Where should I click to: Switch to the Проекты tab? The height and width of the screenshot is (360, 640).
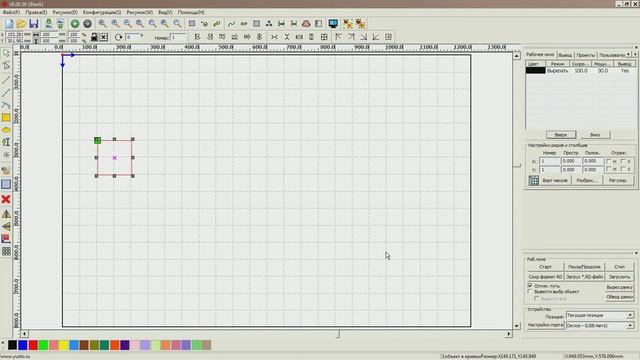click(586, 55)
